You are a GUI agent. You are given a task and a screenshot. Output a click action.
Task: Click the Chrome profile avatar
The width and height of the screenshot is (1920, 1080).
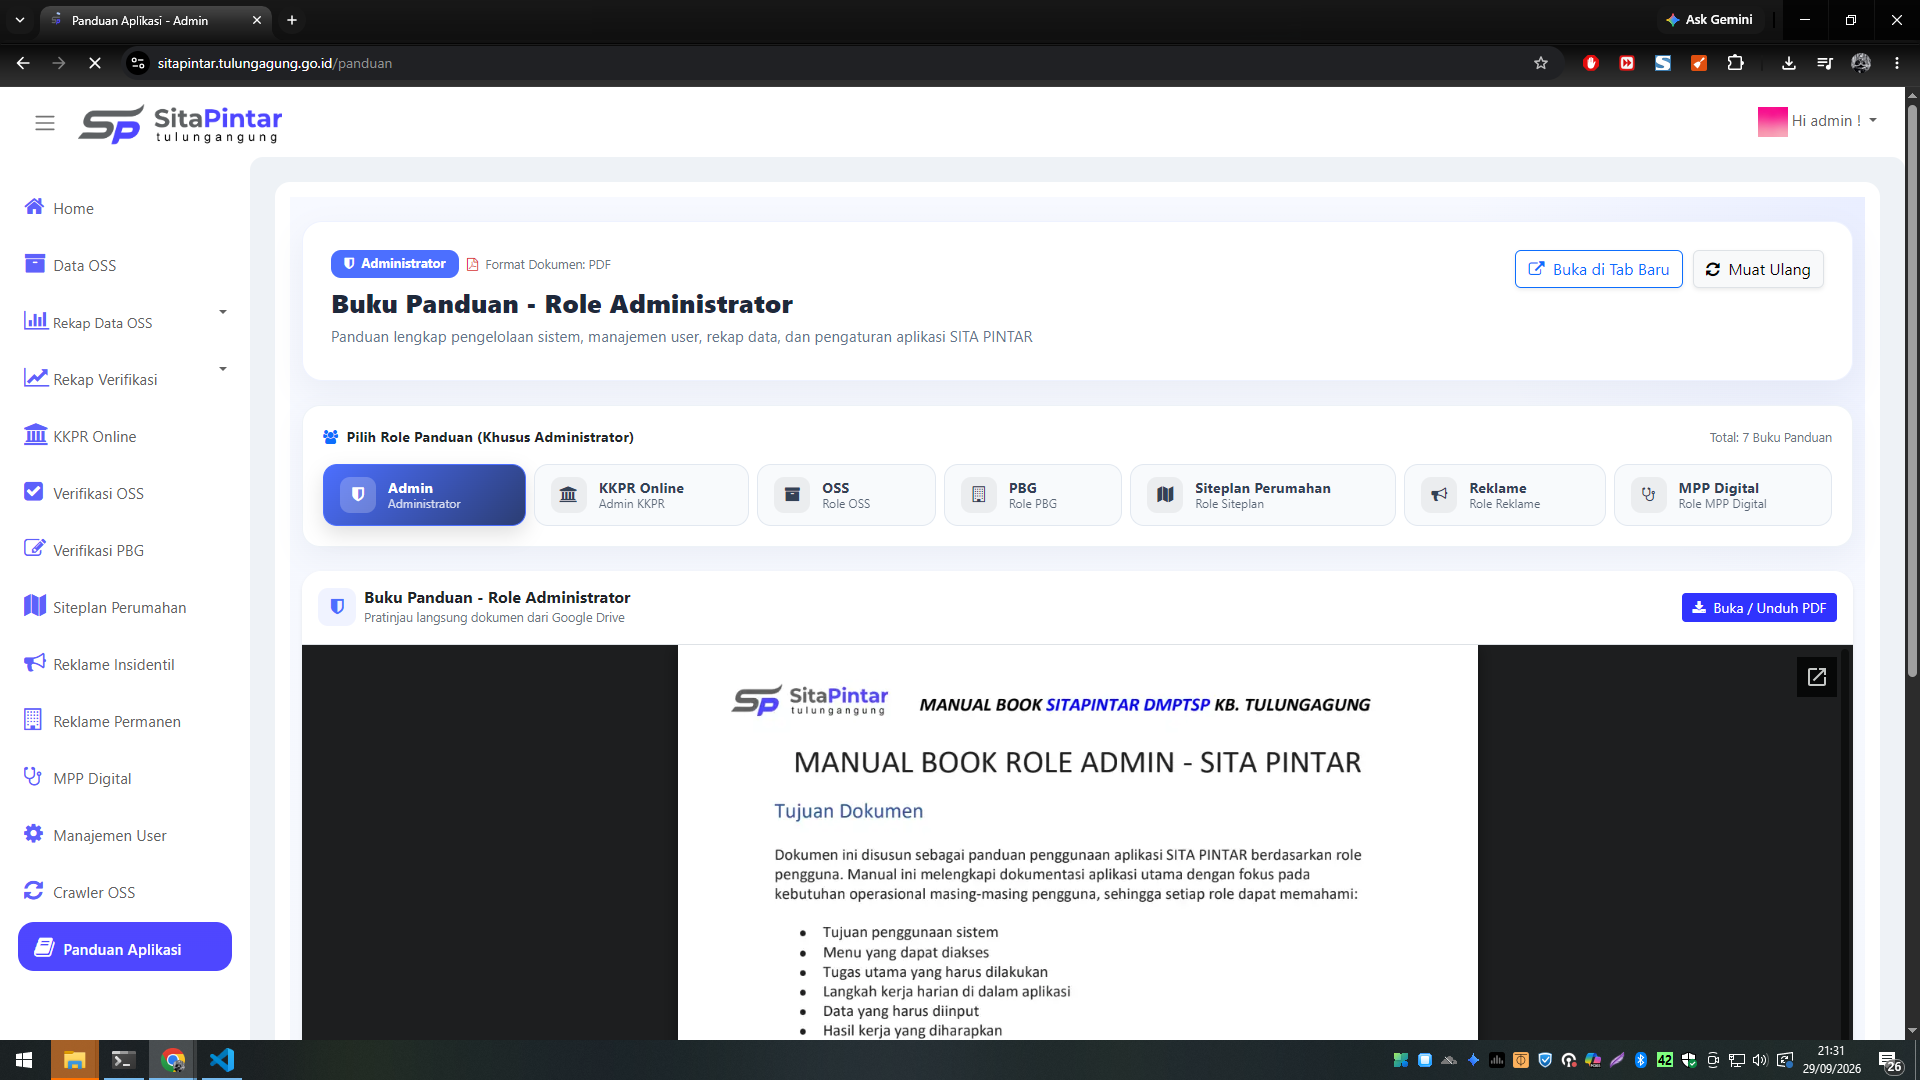(x=1861, y=63)
